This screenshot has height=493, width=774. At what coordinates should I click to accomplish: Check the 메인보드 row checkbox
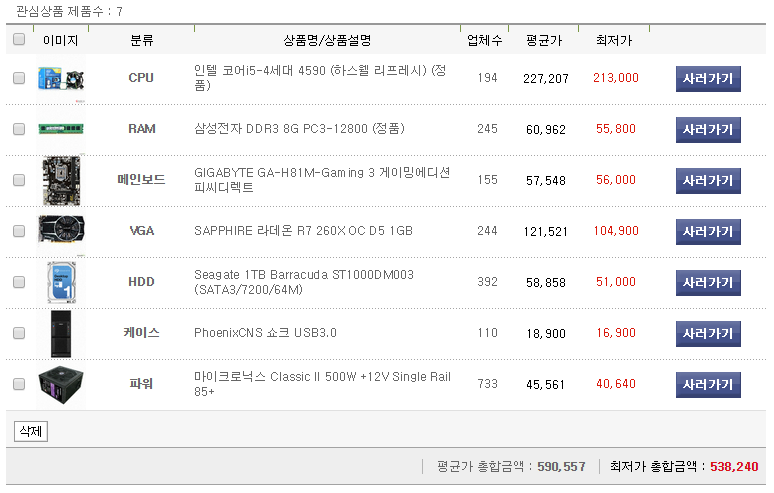pos(19,180)
